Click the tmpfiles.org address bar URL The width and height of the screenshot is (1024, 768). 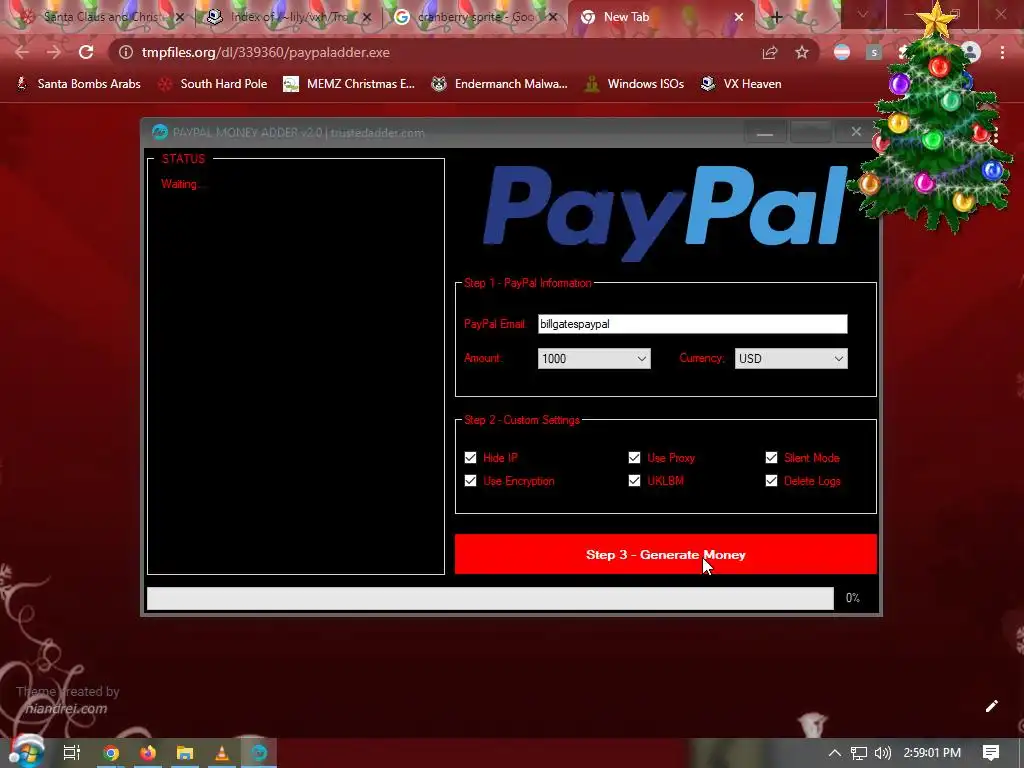pyautogui.click(x=266, y=52)
